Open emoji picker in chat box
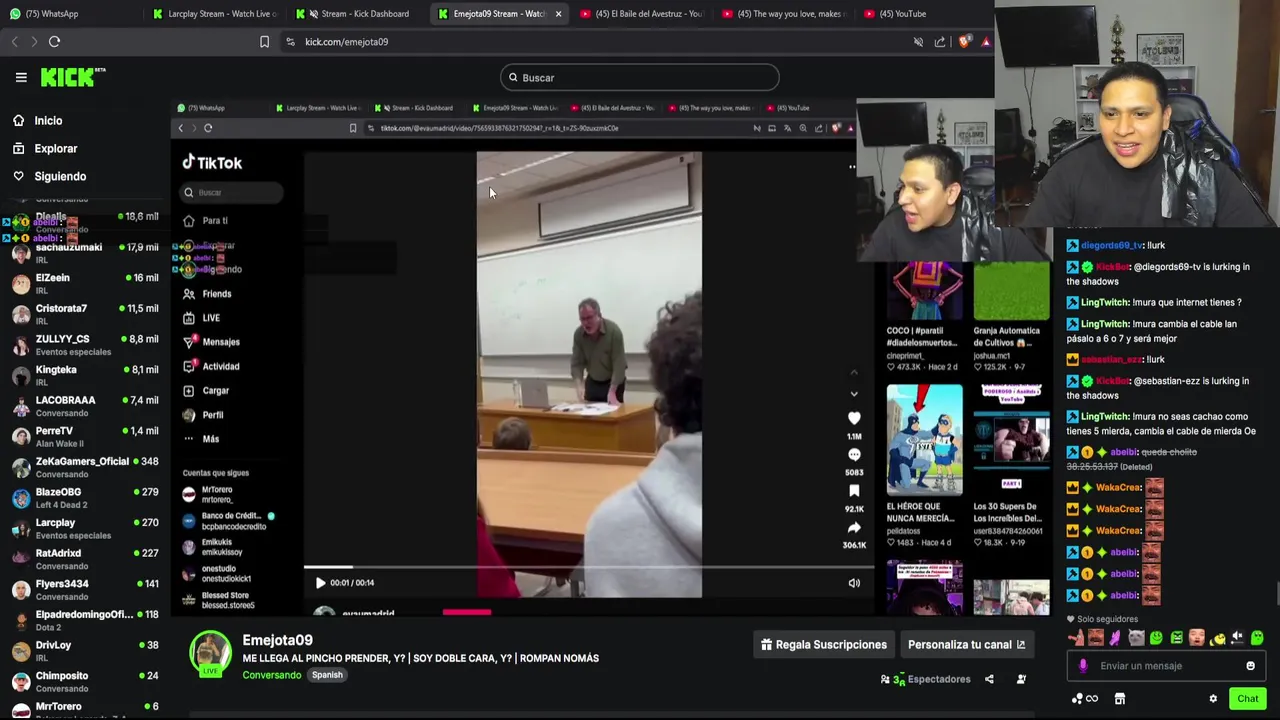The image size is (1280, 720). 1250,666
